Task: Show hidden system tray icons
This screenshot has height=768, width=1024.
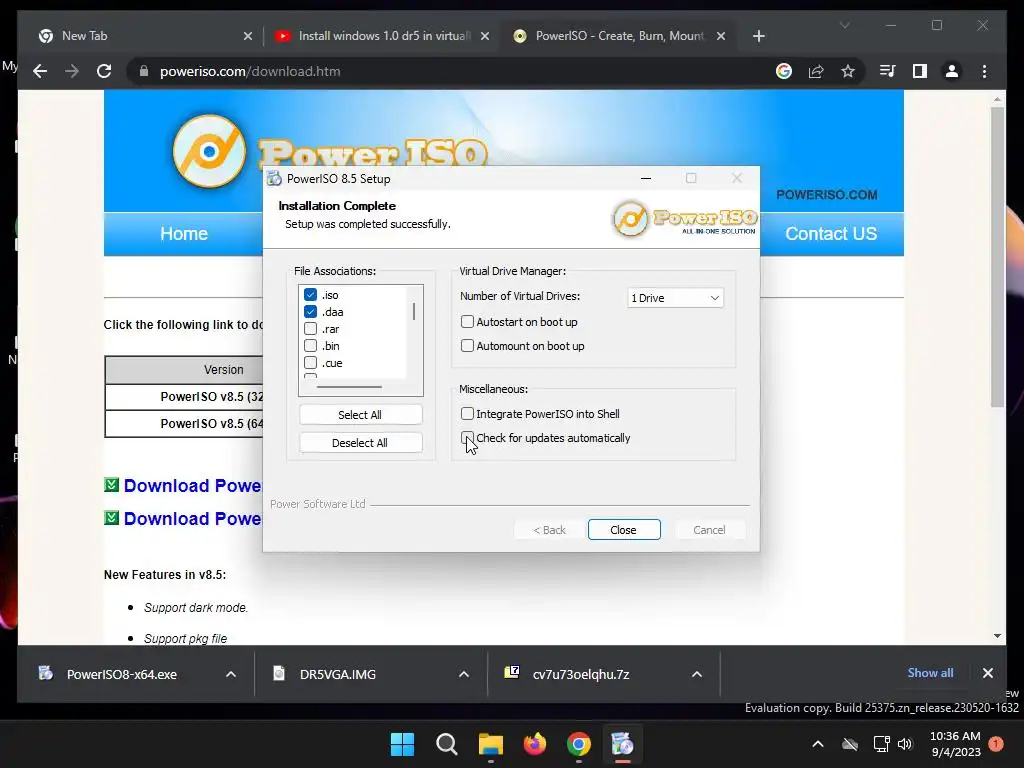Action: (x=818, y=744)
